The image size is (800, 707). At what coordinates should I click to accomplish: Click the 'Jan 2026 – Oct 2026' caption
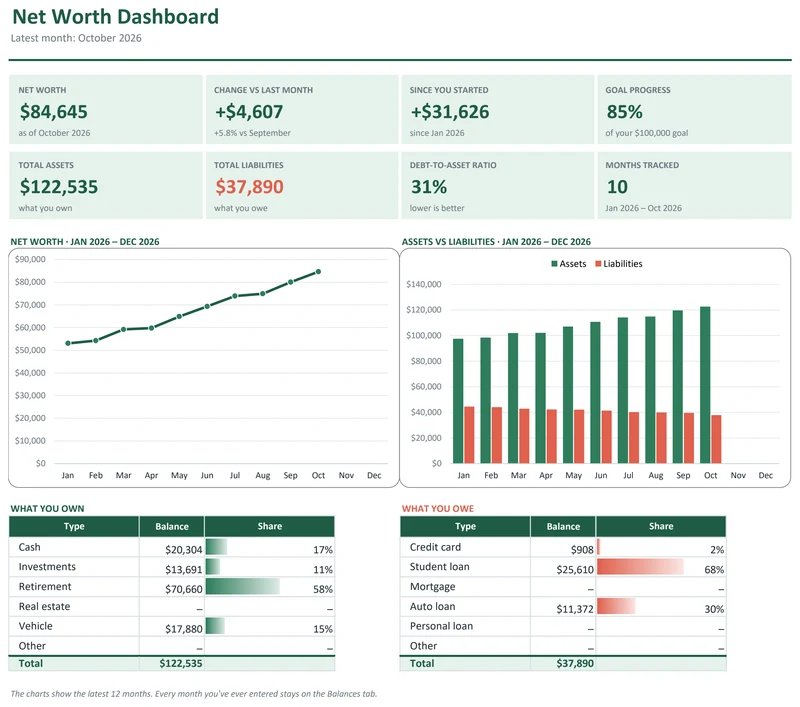[643, 208]
